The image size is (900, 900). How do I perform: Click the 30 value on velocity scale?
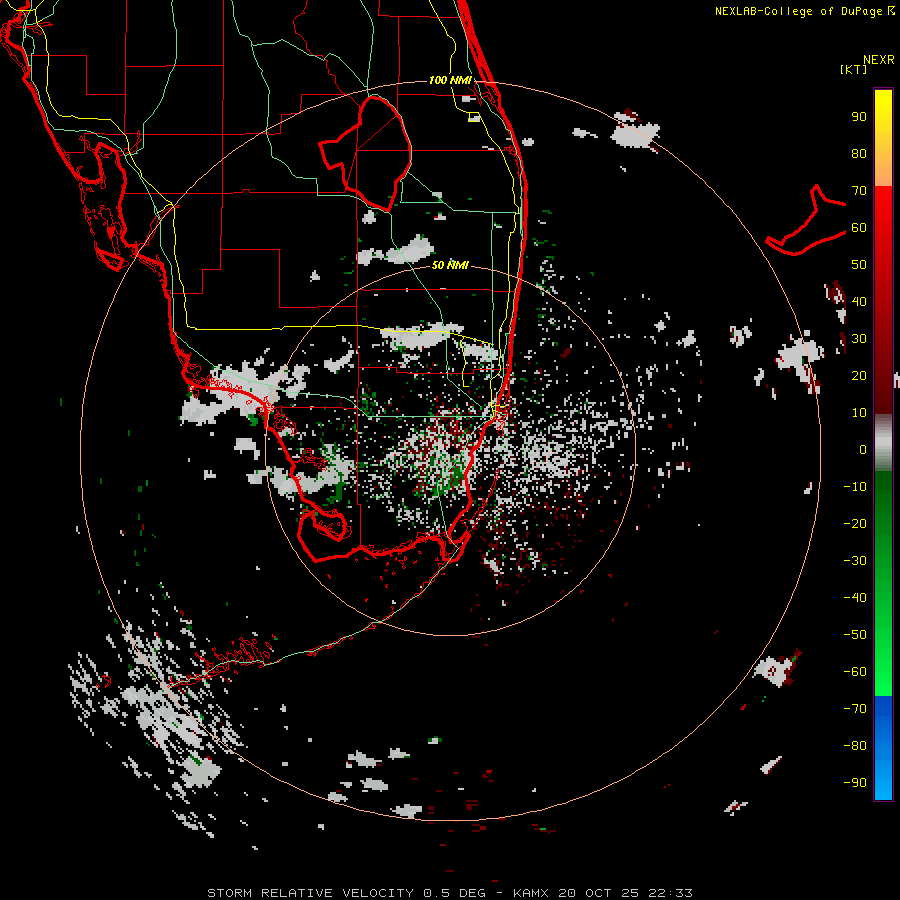(x=859, y=339)
